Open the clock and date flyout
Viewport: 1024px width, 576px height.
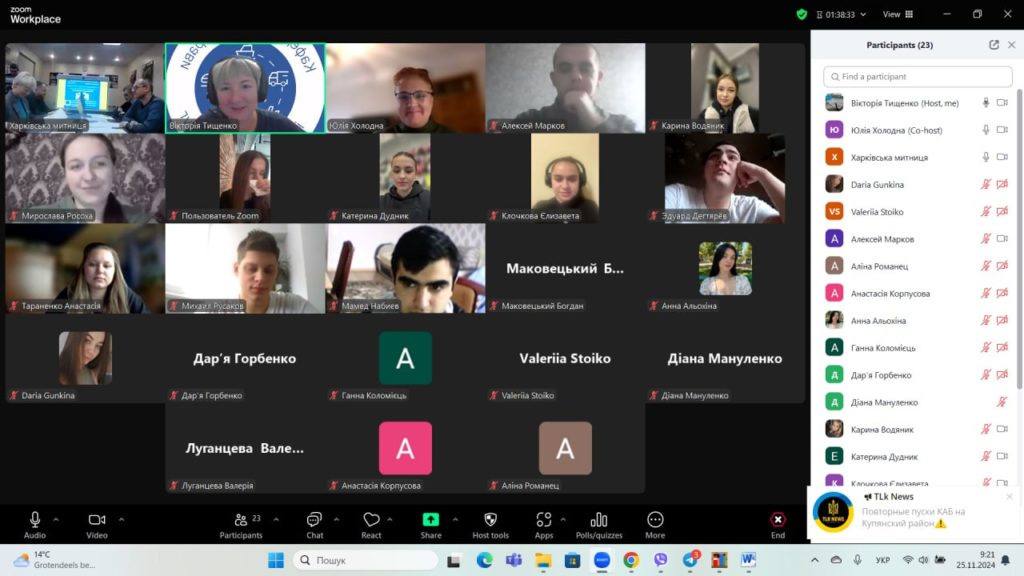(975, 560)
